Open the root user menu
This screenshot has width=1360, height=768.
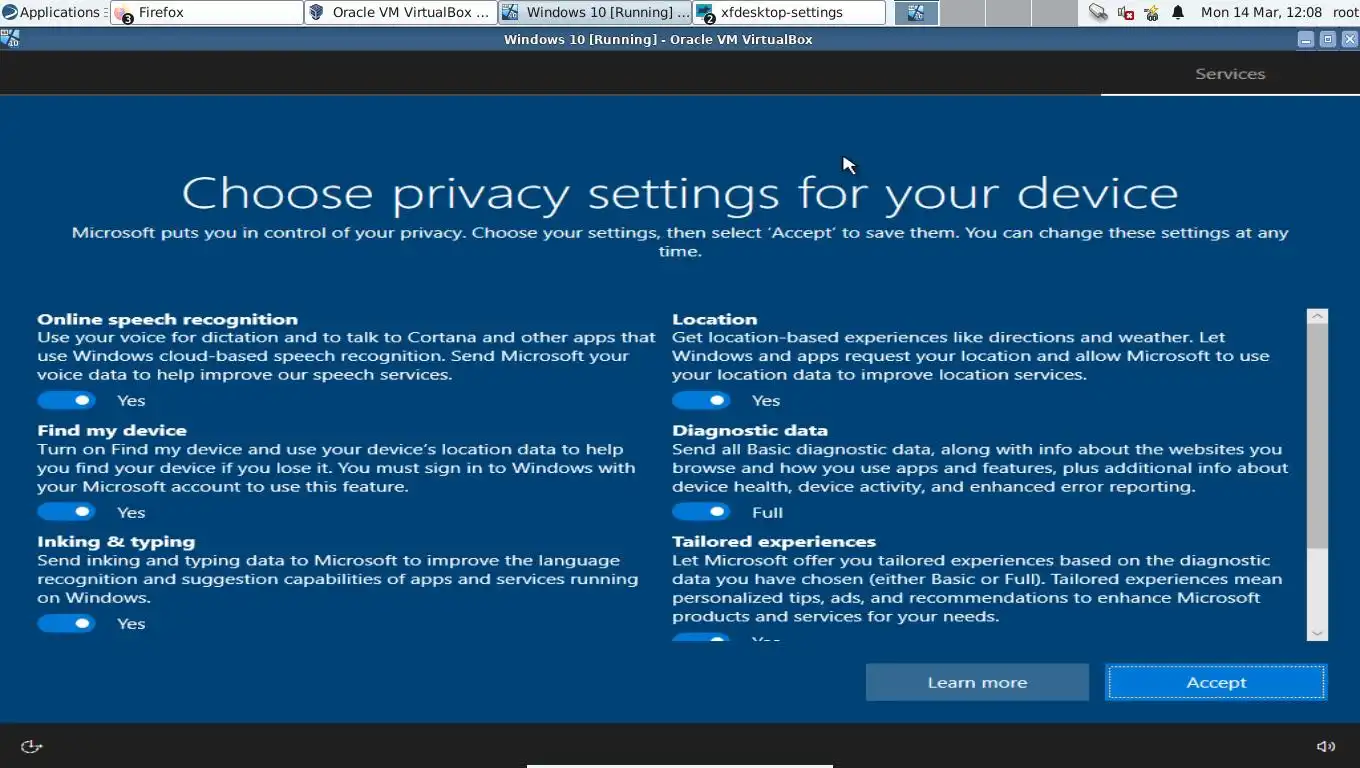[1345, 12]
